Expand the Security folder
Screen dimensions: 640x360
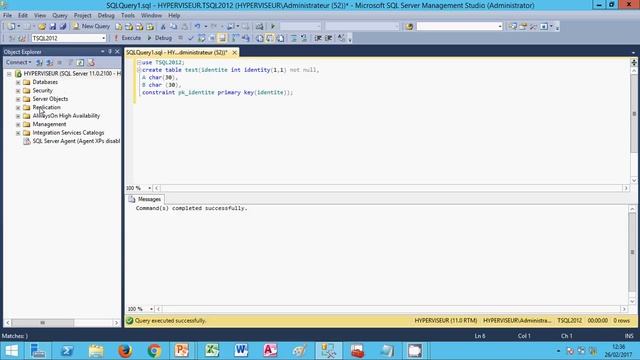pos(18,91)
